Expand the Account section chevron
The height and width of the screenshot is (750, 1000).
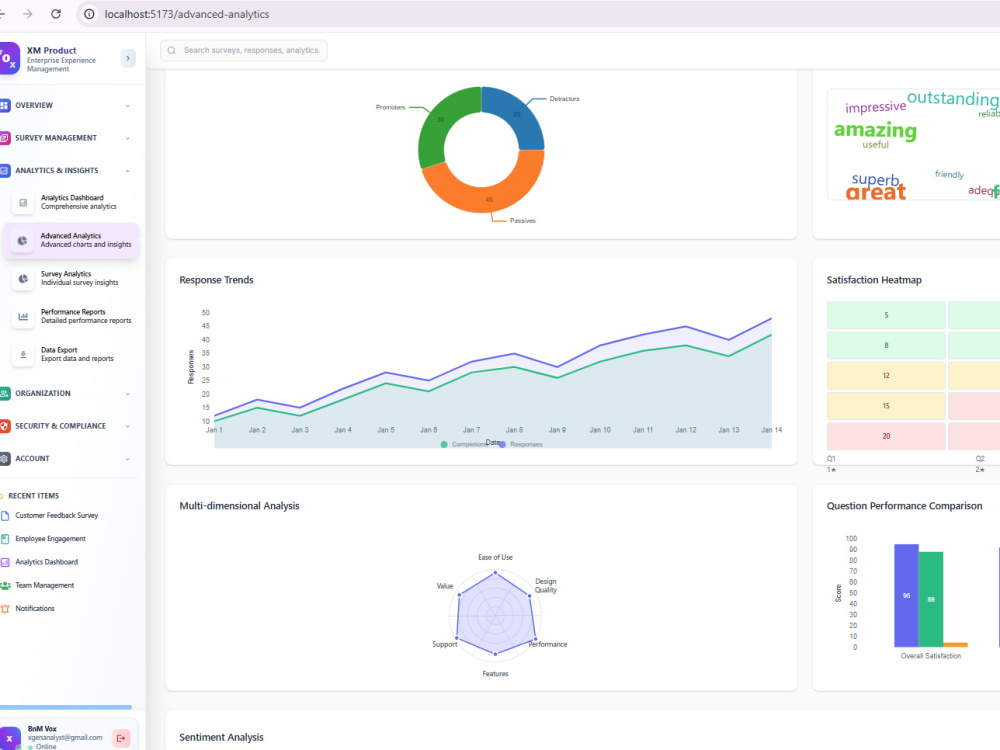[128, 459]
